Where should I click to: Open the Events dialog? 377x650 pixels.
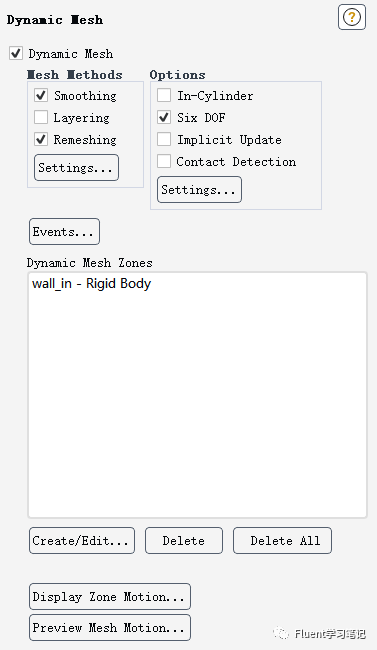point(64,231)
